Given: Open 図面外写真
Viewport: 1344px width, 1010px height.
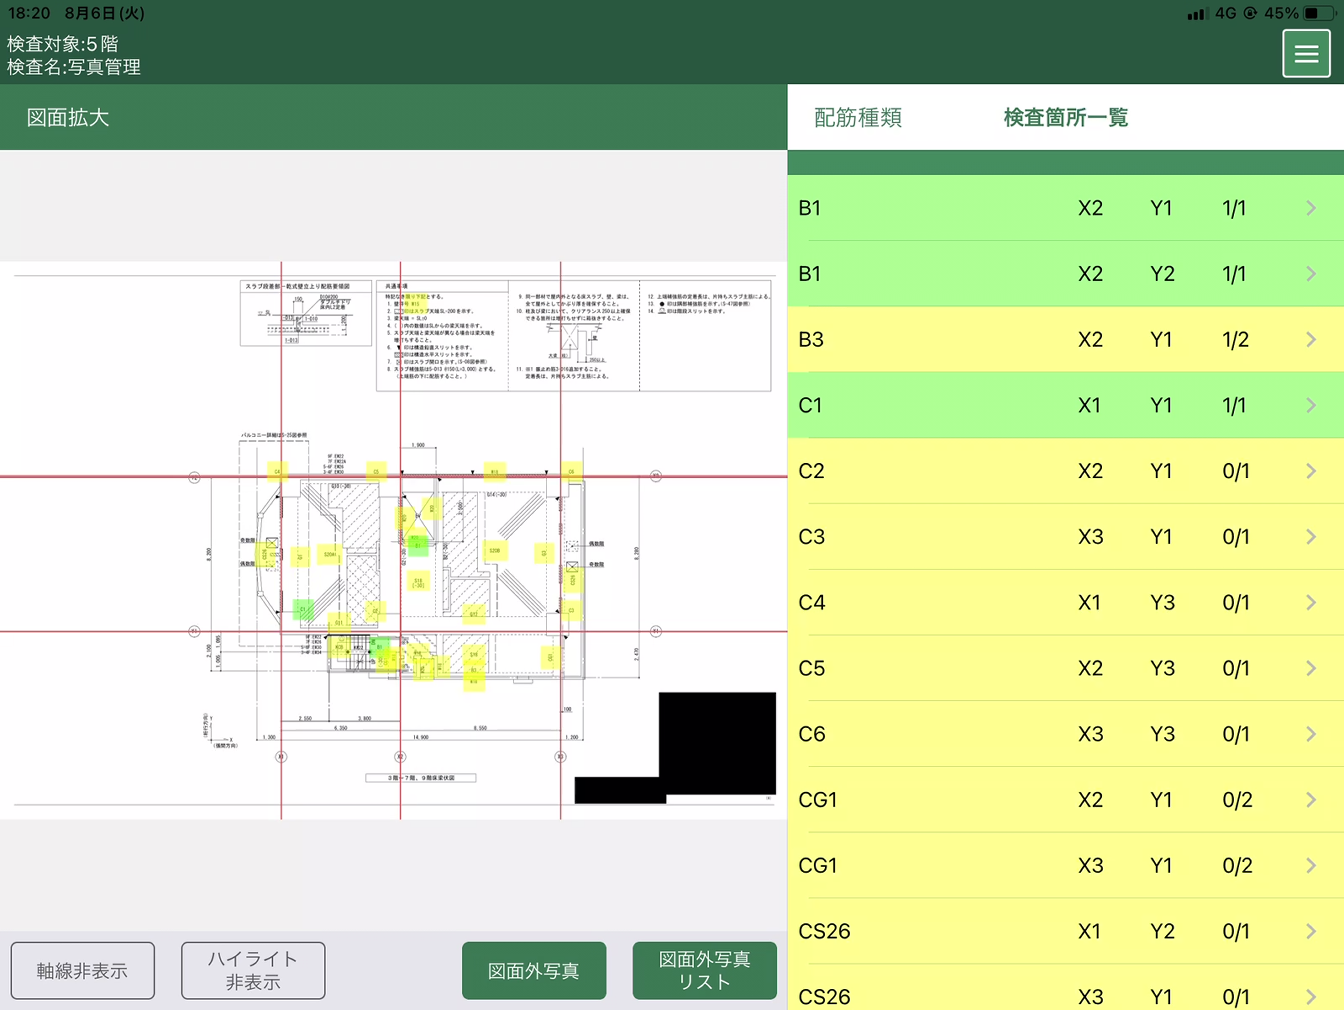Looking at the screenshot, I should (534, 970).
